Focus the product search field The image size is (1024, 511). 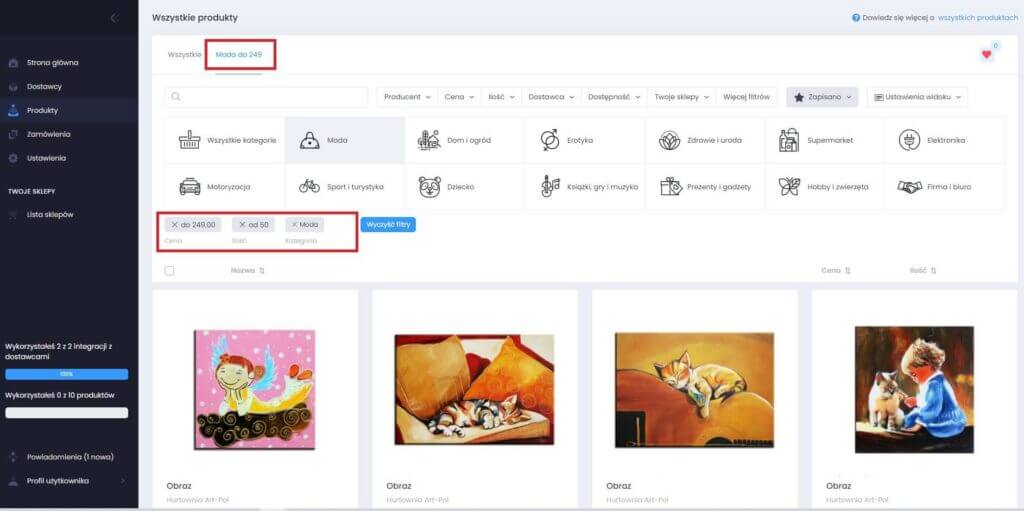[x=266, y=97]
